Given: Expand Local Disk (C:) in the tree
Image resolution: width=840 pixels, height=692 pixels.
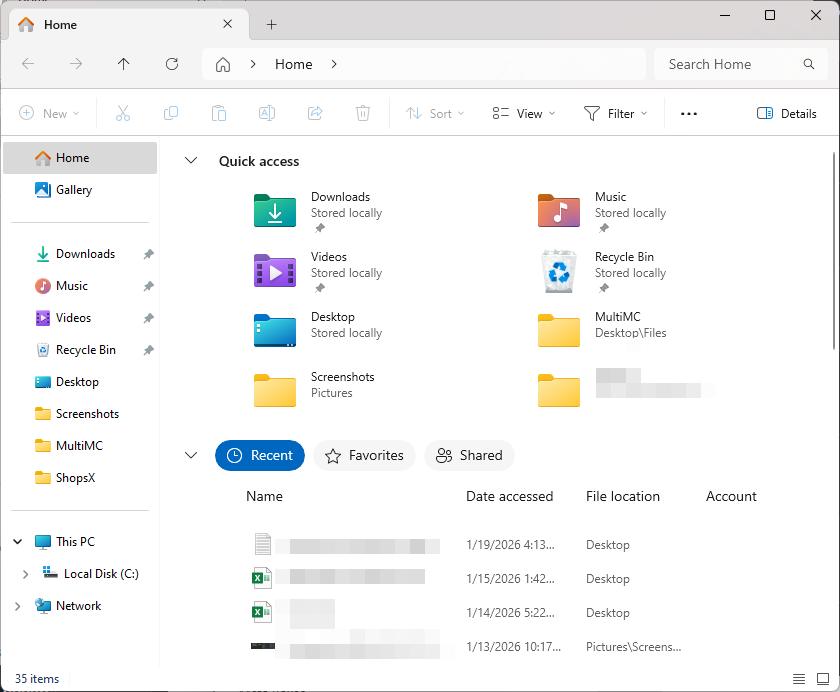Looking at the screenshot, I should [x=27, y=573].
